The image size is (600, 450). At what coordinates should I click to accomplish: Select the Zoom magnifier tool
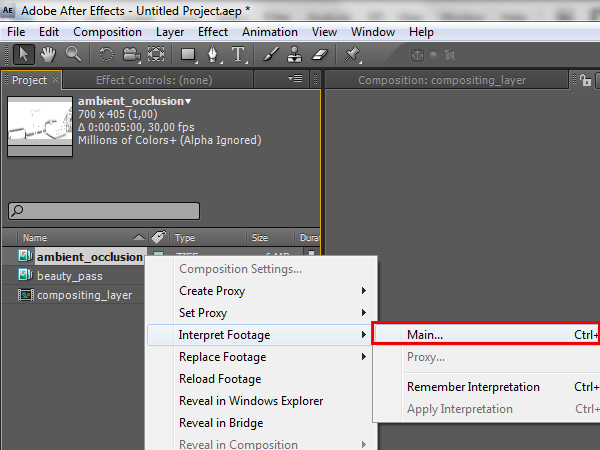(74, 54)
